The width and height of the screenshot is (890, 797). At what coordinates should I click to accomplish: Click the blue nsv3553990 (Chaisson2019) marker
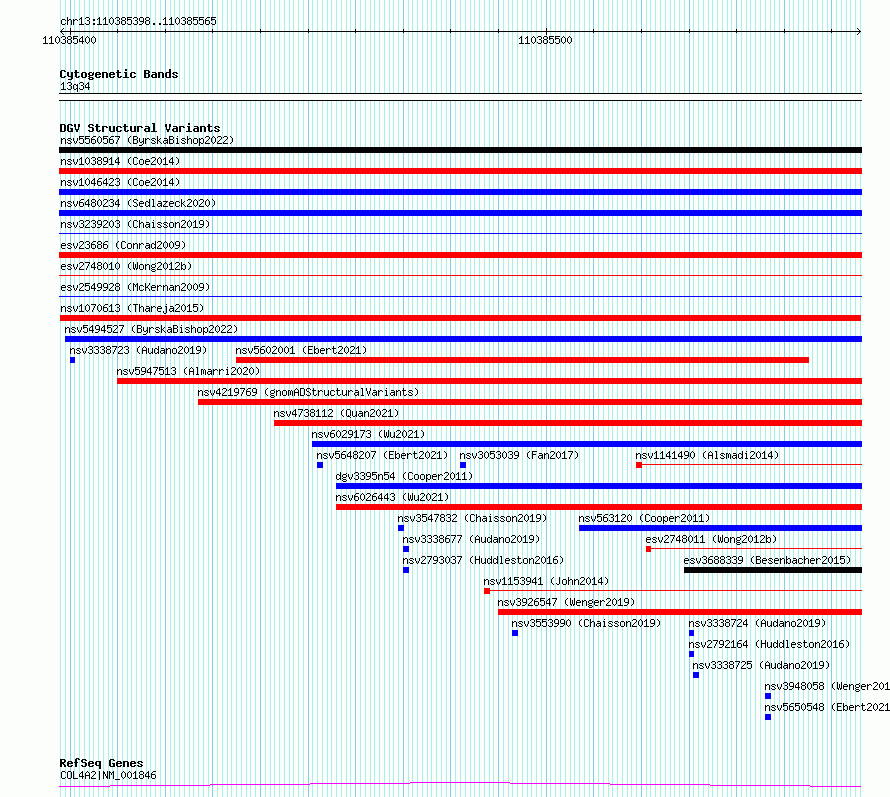click(515, 633)
